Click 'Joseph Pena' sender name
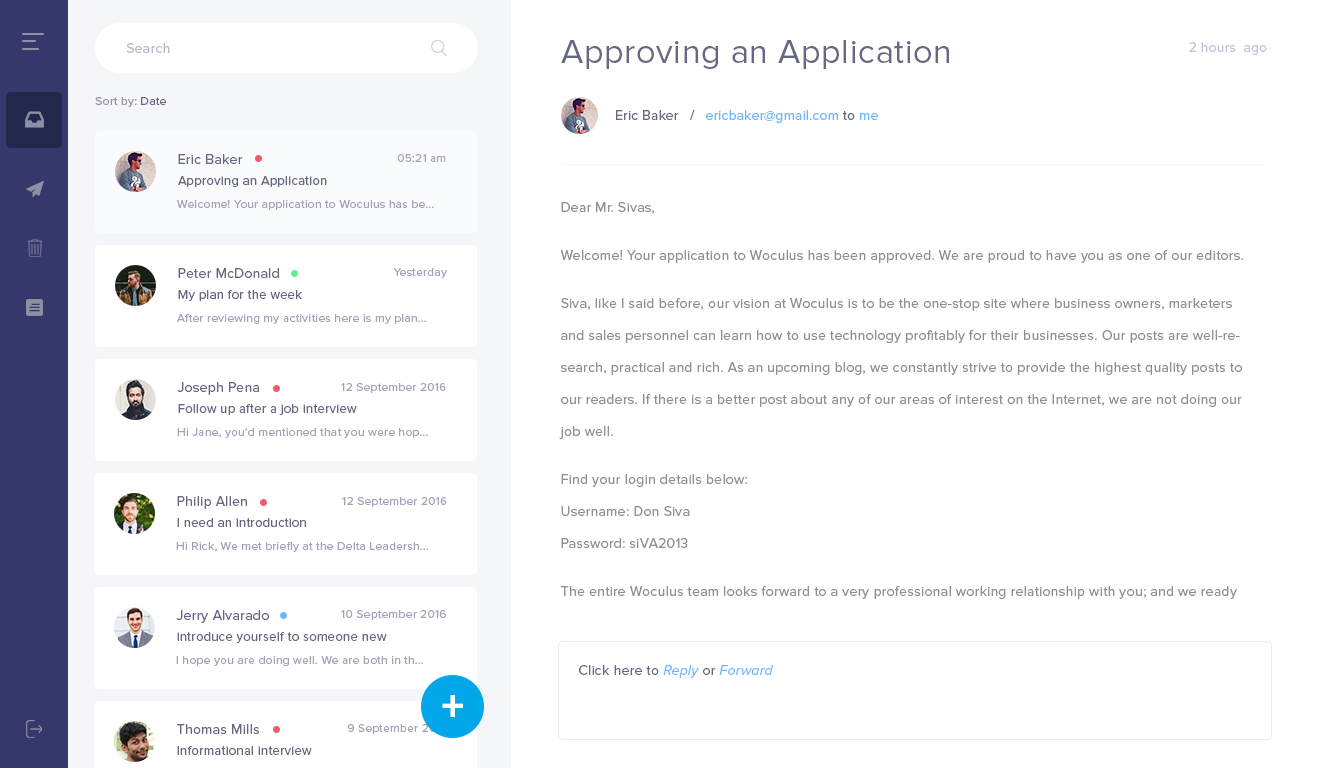1321x768 pixels. click(218, 387)
